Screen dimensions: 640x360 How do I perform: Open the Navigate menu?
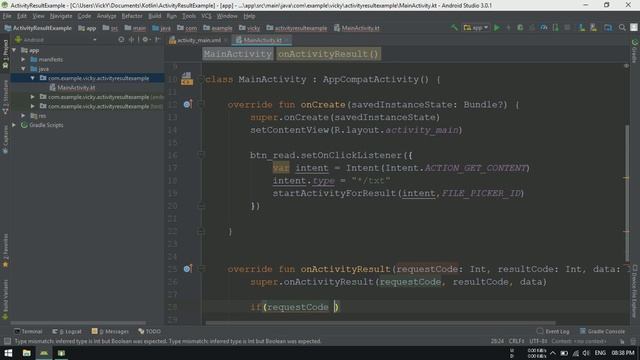point(61,16)
